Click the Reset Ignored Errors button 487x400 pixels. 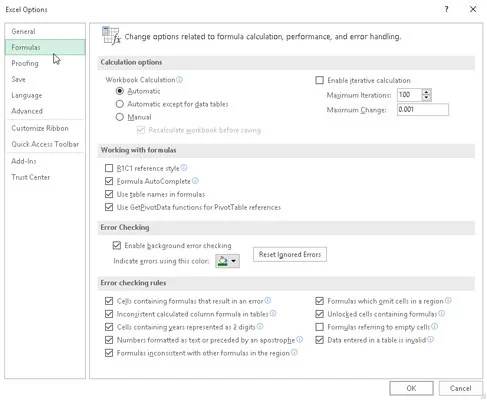point(290,255)
